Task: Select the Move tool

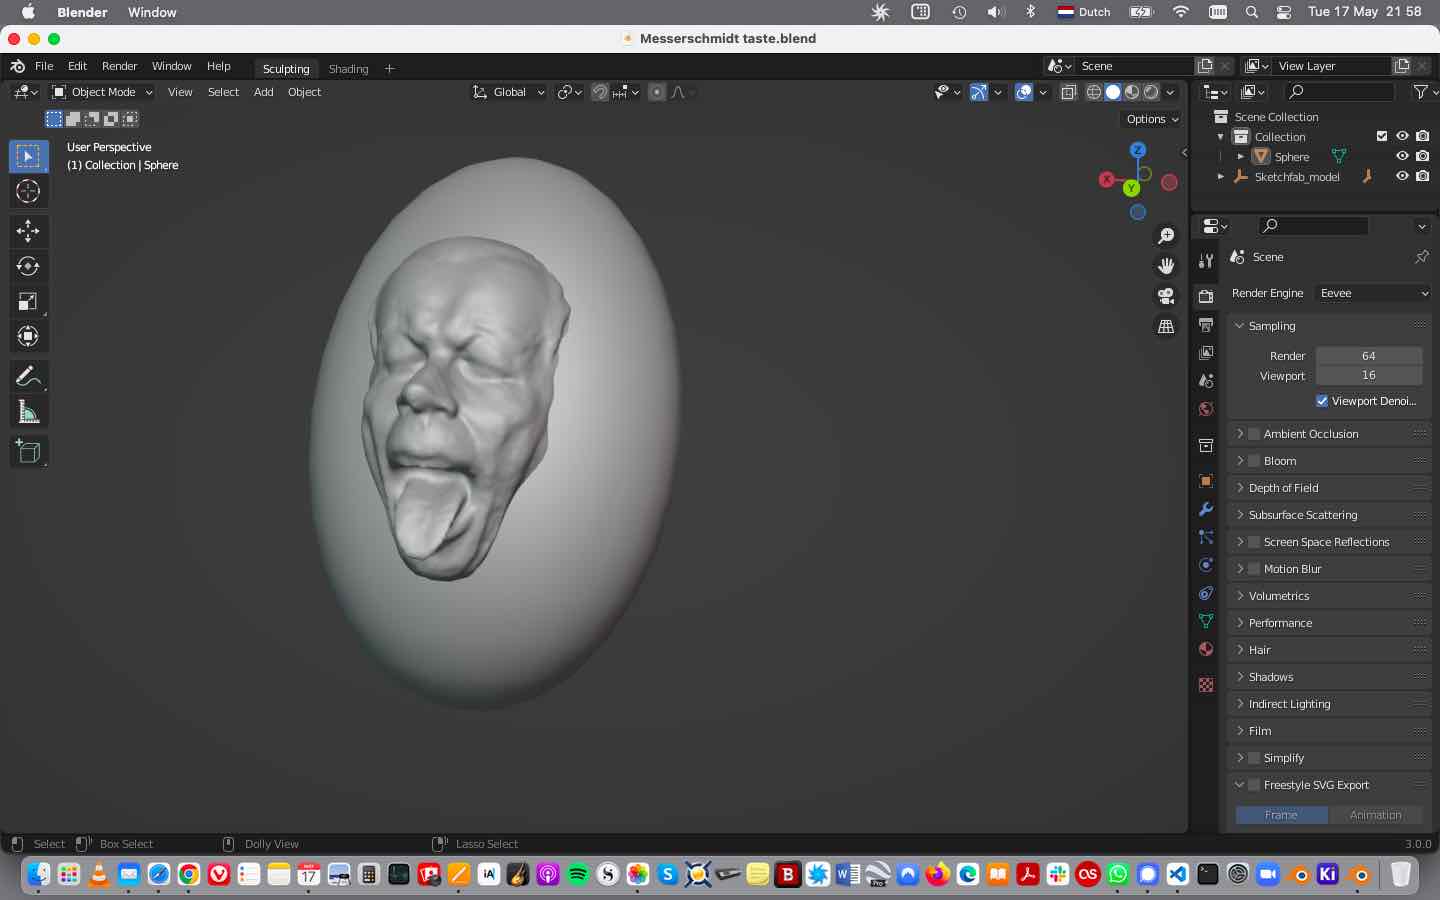Action: [28, 231]
